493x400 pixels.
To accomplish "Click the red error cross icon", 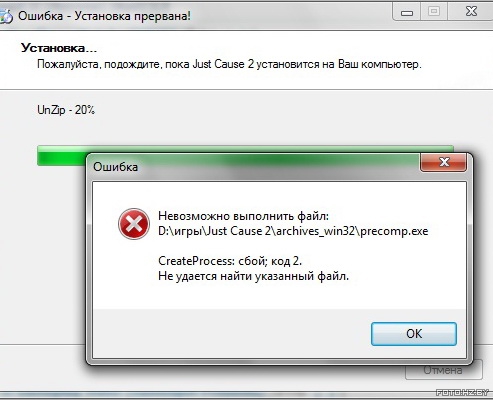I will 134,224.
